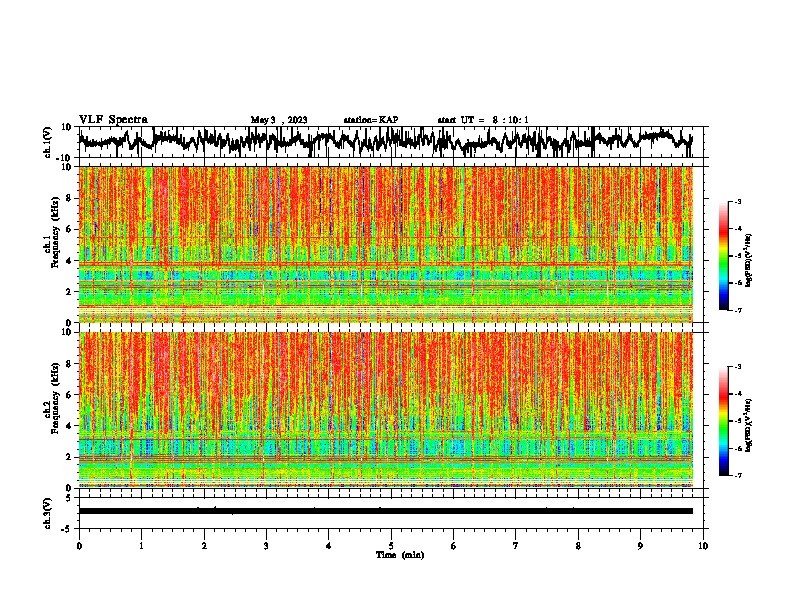Click time axis tick label "9"
The height and width of the screenshot is (612, 792).
[640, 546]
